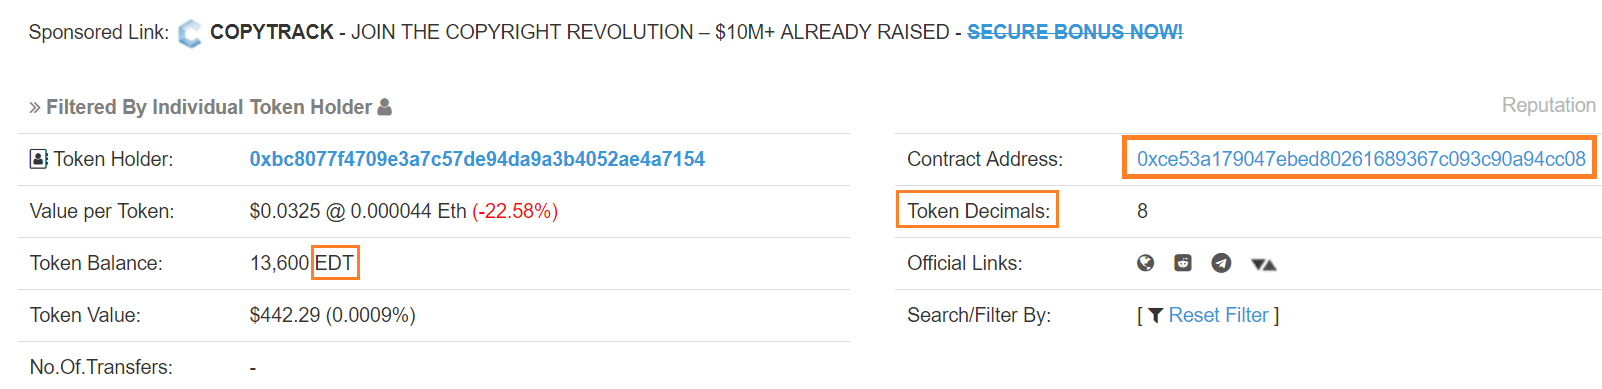Viewport: 1602px width, 389px height.
Task: Click the $0.0325 value per token text
Action: point(285,211)
